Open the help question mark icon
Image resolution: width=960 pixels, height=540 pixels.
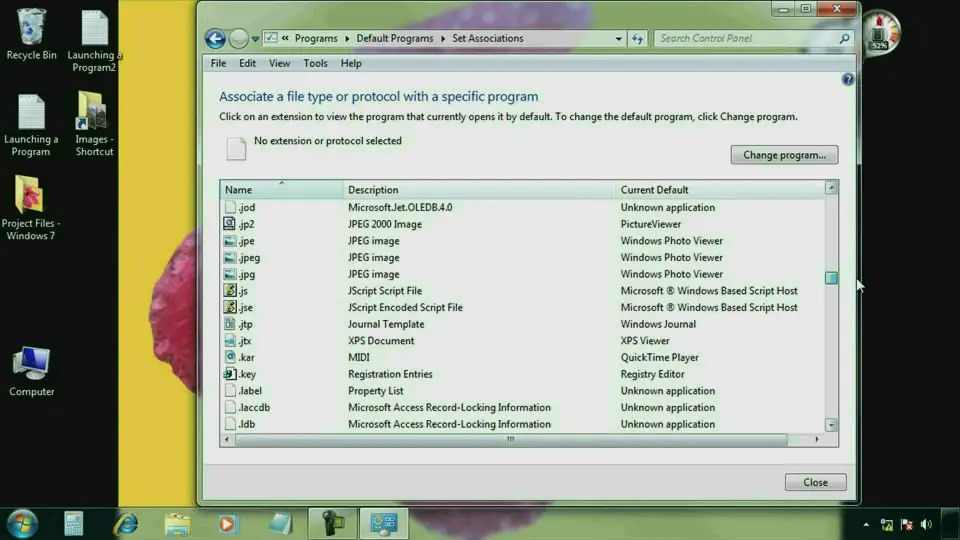[x=847, y=79]
